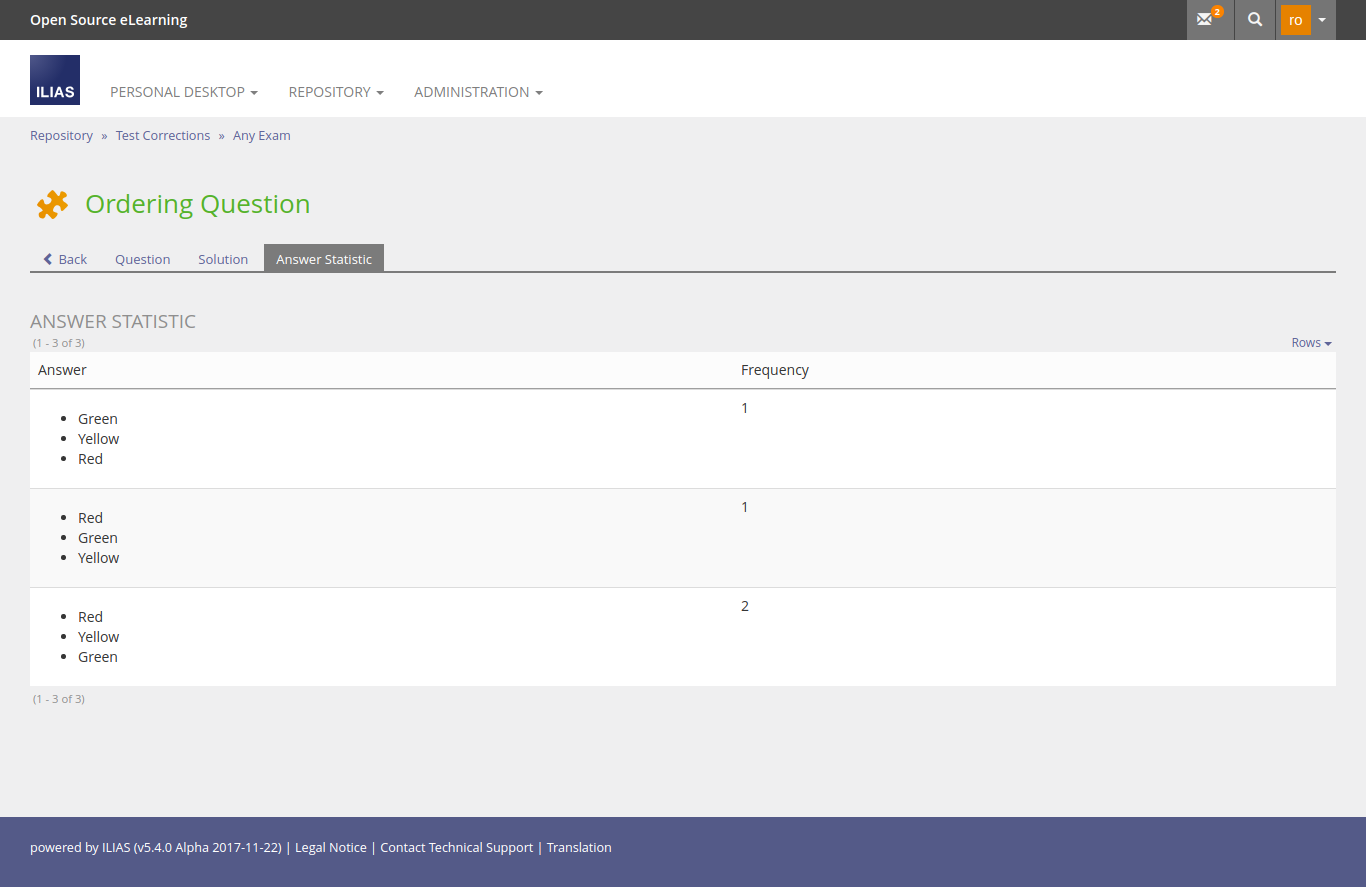
Task: Select the Answer Statistic tab
Action: tap(324, 259)
